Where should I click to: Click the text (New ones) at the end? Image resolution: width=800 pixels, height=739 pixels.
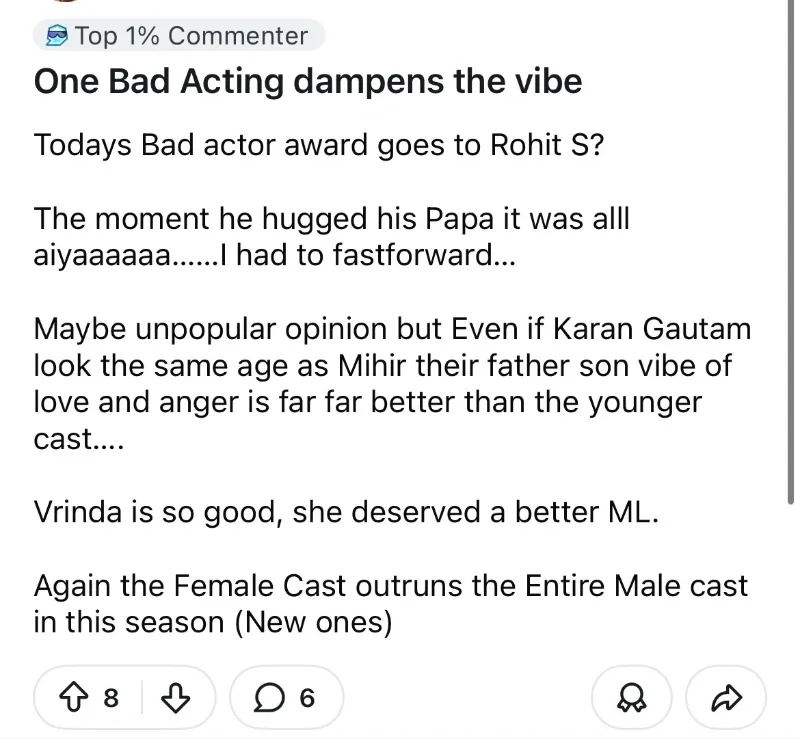(x=312, y=621)
